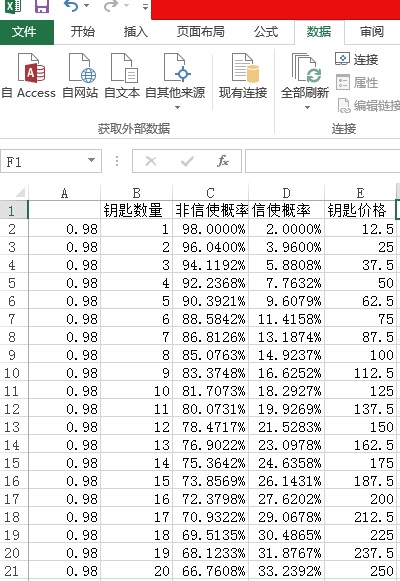The width and height of the screenshot is (400, 581).
Task: Expand the 全部刷新 dropdown arrow
Action: coord(307,107)
